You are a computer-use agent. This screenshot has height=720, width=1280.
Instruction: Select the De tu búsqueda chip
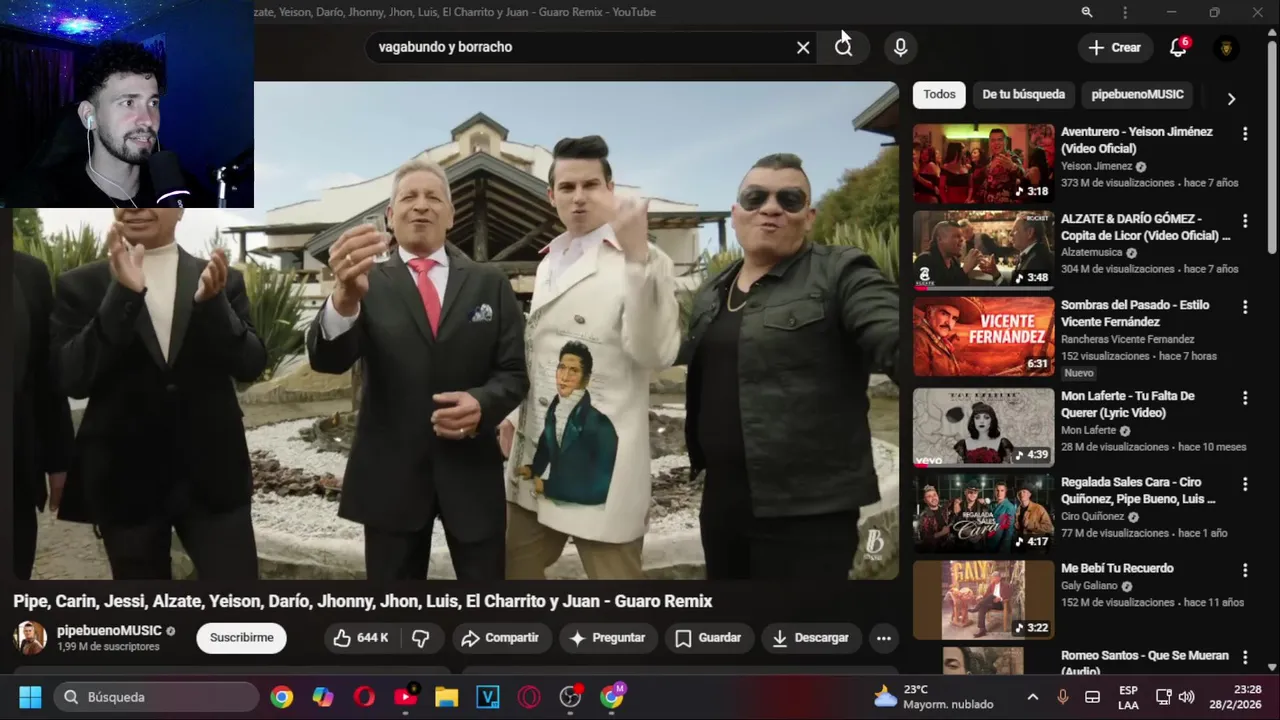tap(1023, 94)
